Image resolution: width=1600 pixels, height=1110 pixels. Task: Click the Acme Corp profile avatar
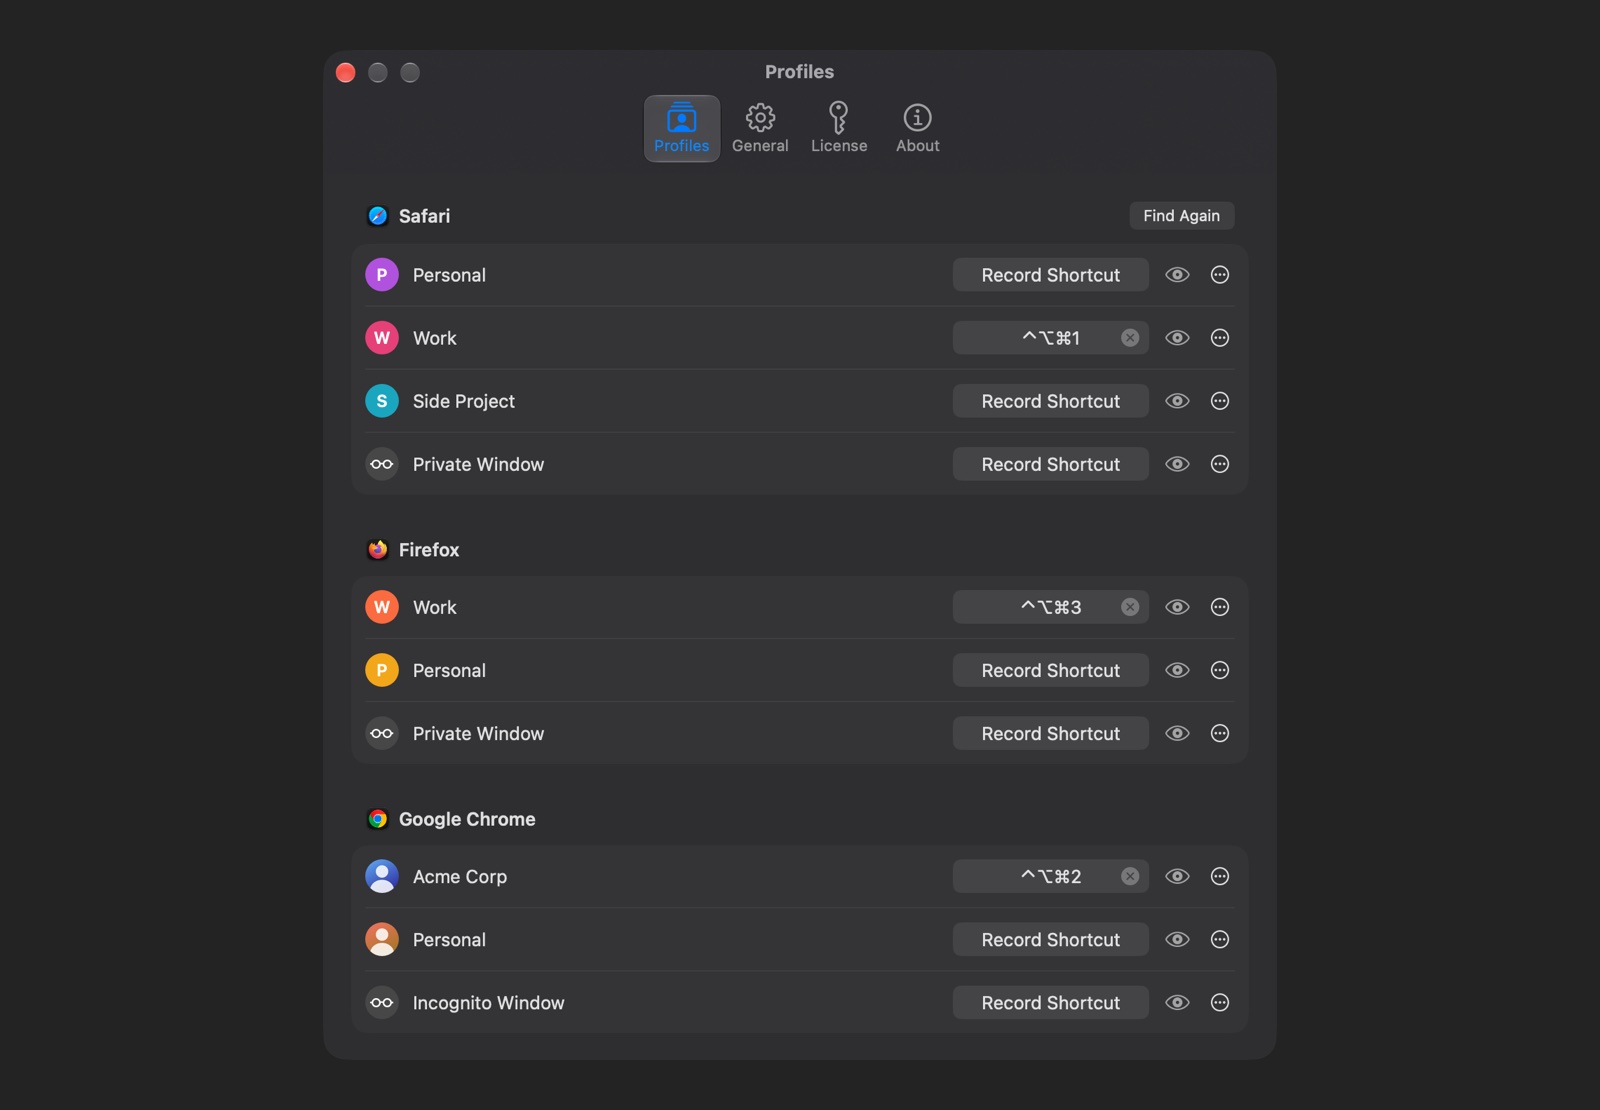click(382, 876)
